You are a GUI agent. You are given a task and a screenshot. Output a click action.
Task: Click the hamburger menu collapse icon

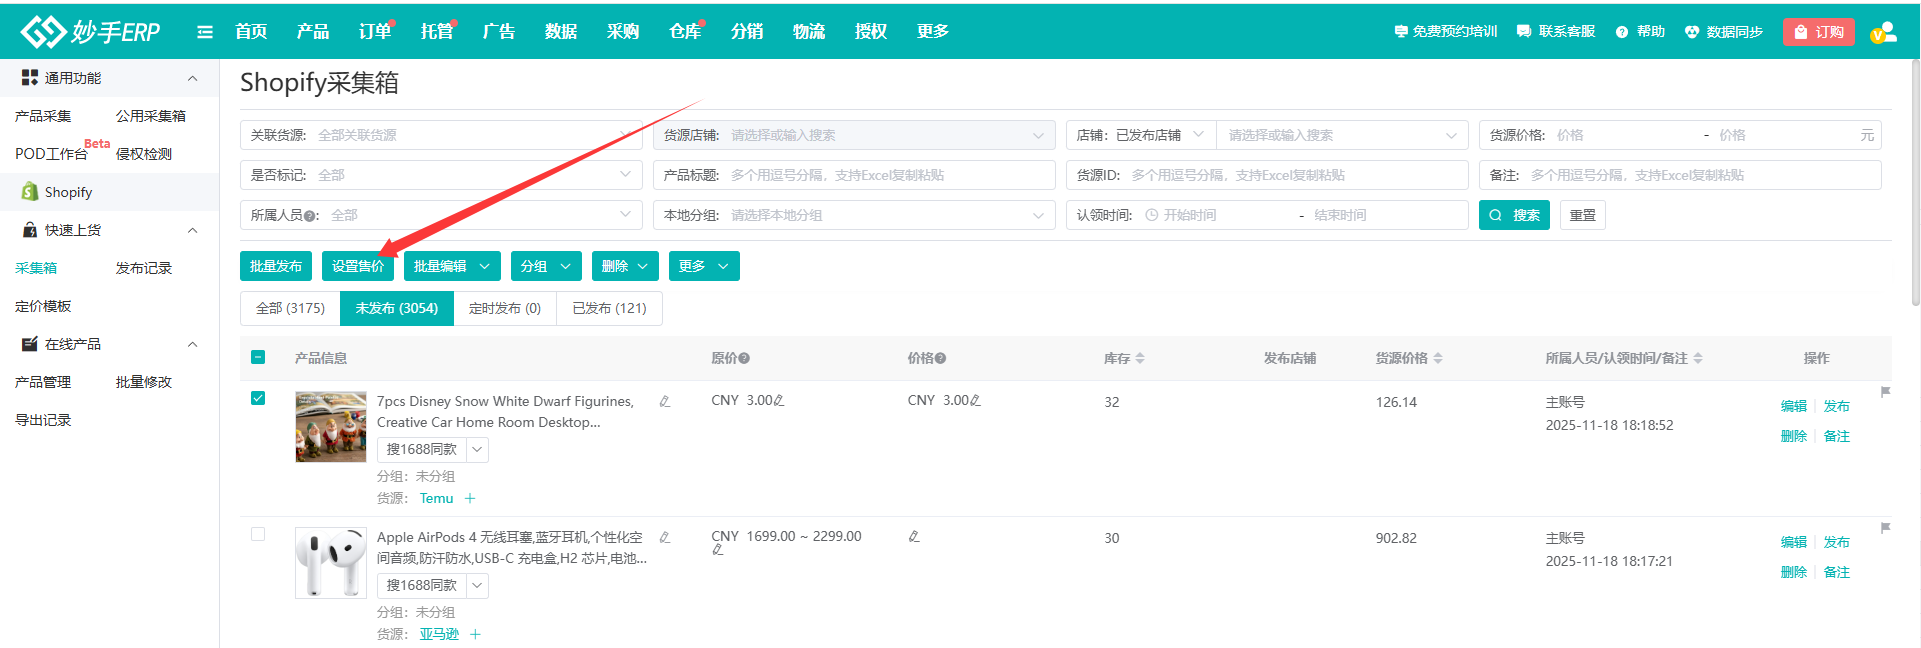pyautogui.click(x=205, y=32)
